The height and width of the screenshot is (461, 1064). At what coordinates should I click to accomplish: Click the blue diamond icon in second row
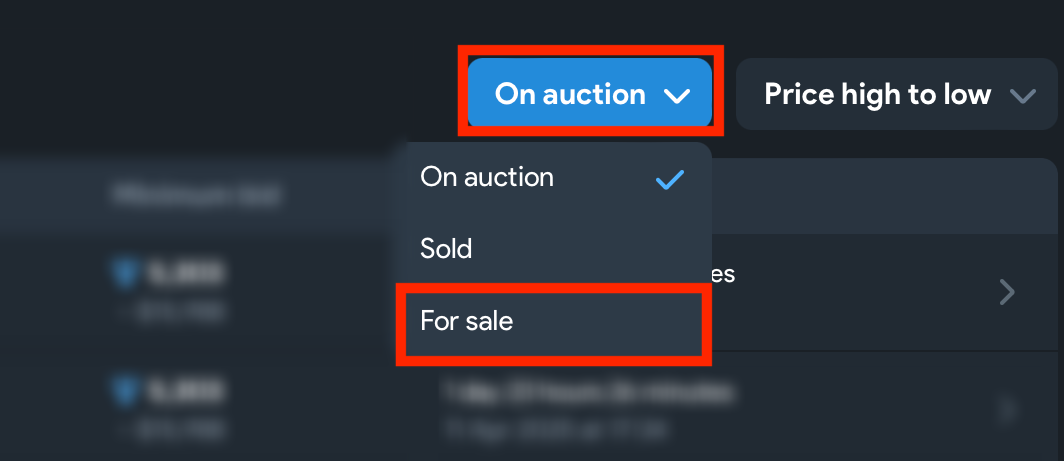(125, 392)
